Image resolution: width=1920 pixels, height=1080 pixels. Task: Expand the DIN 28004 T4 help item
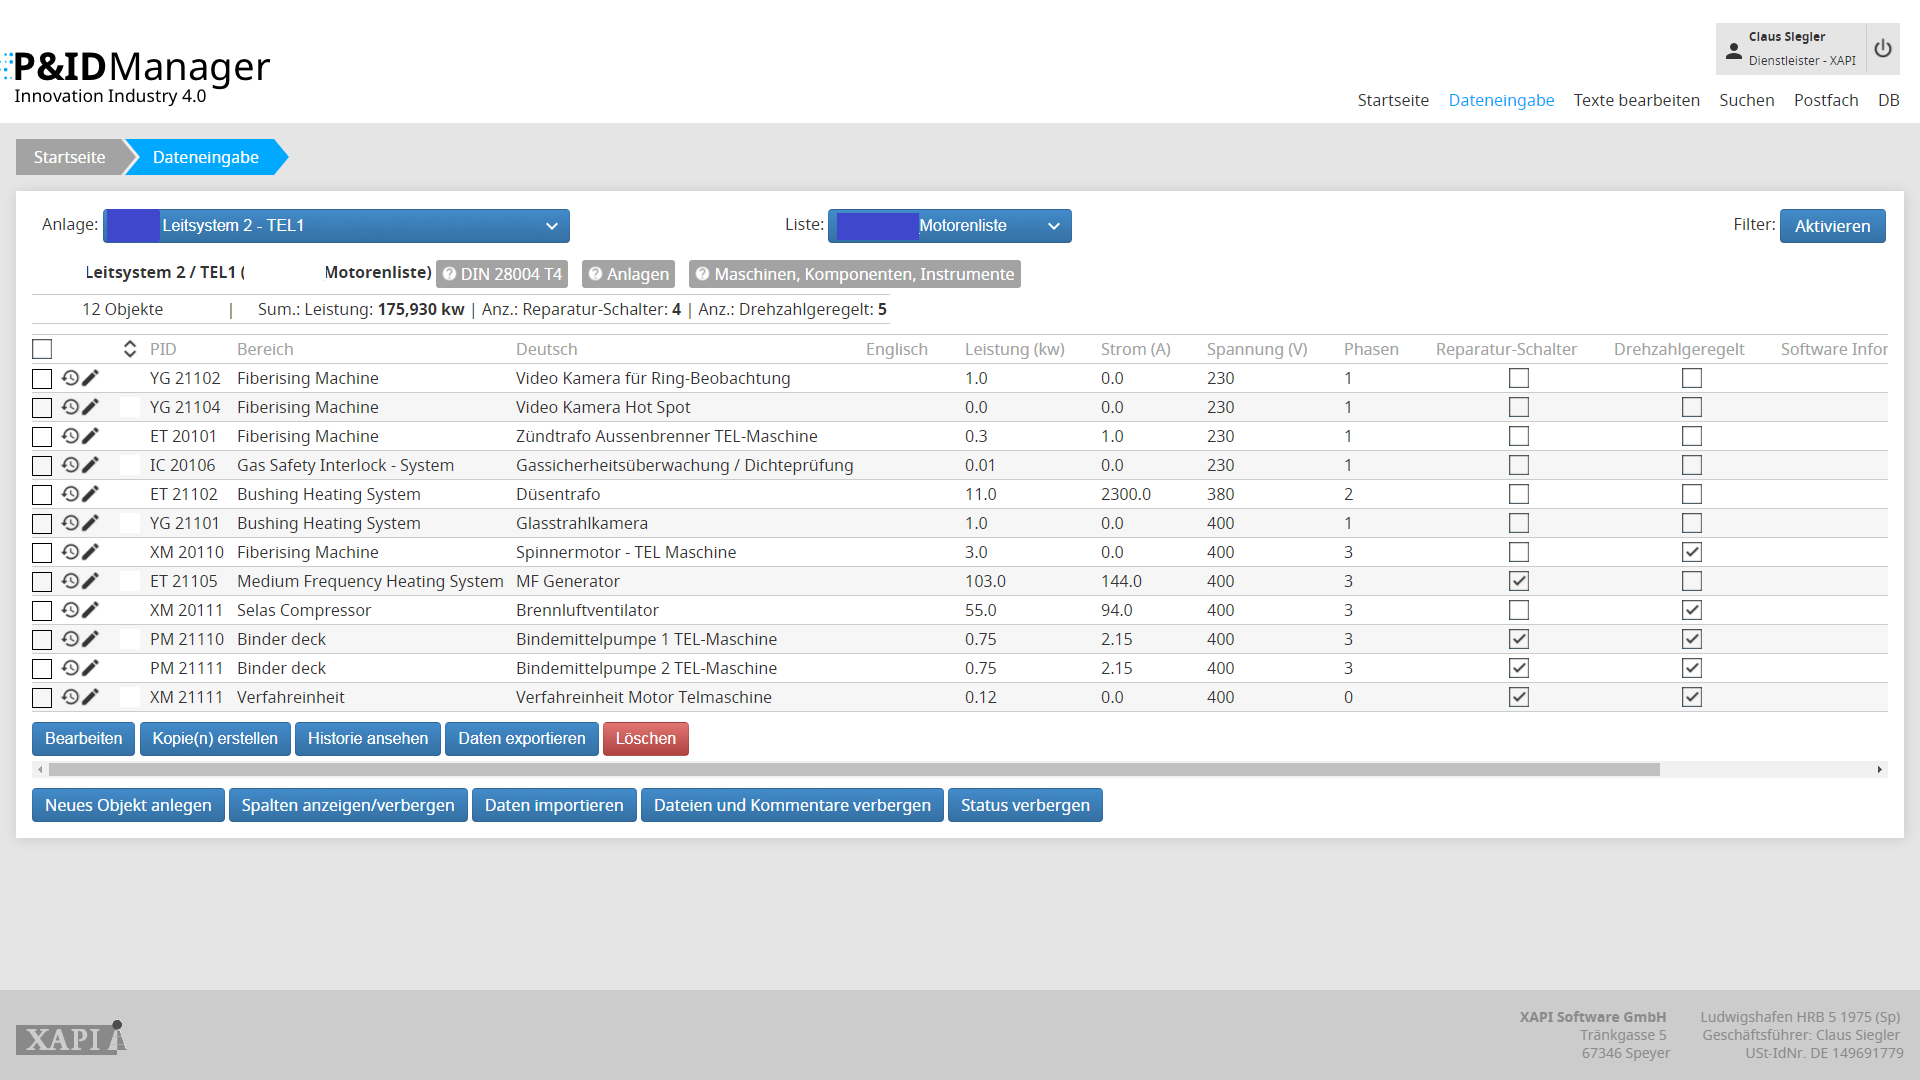tap(502, 274)
